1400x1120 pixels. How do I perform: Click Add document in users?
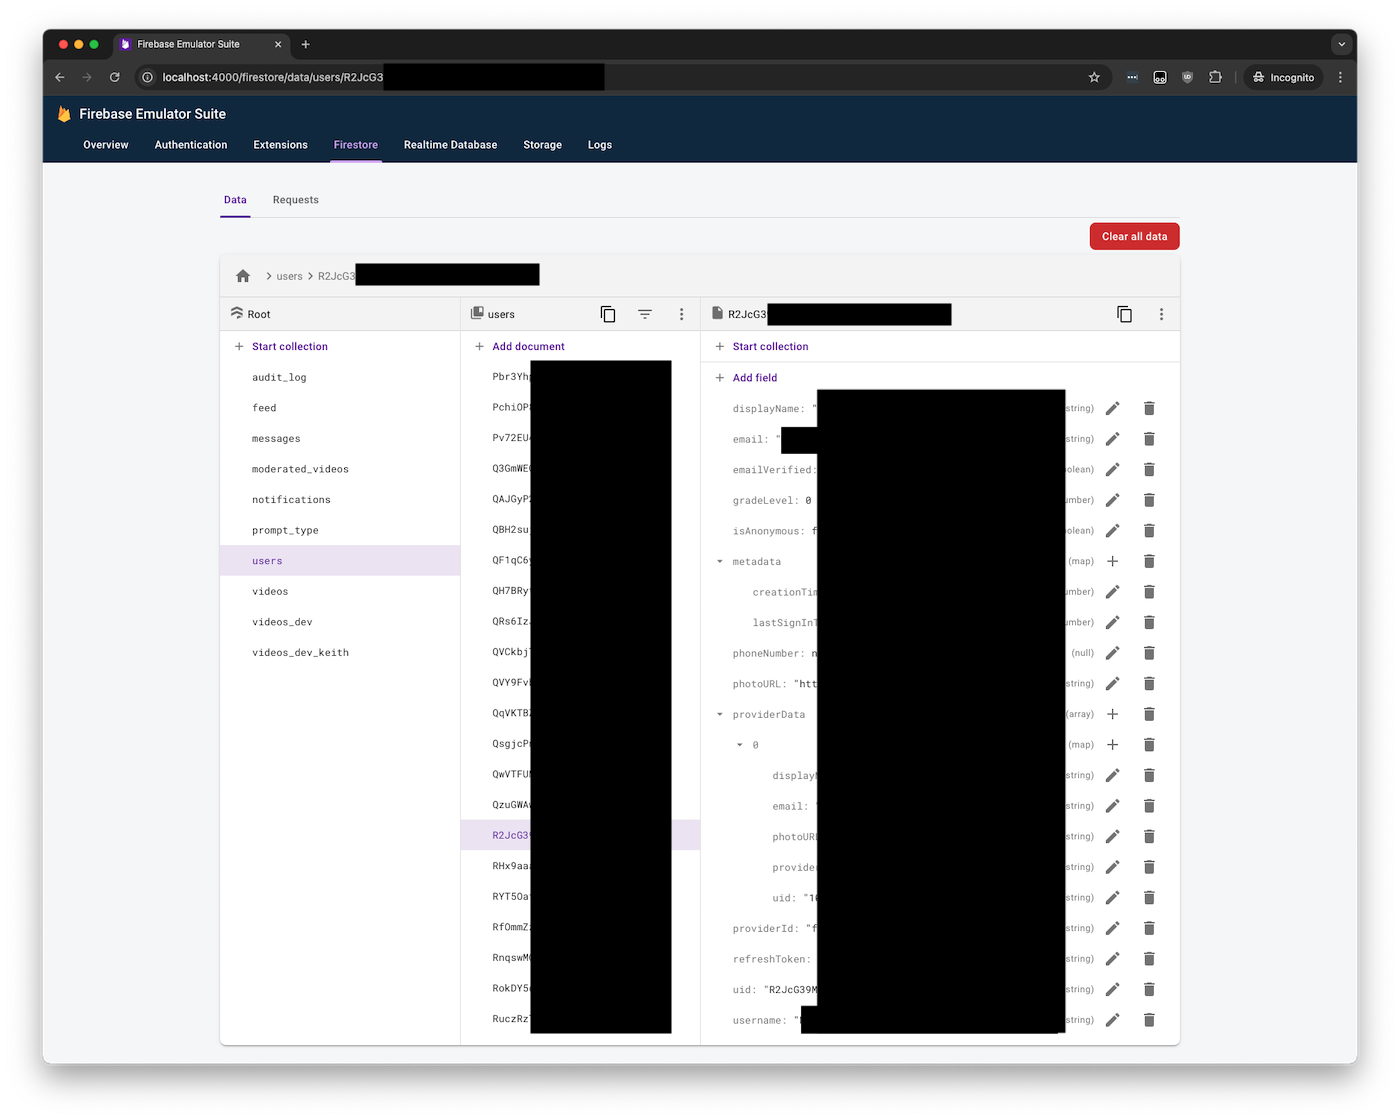point(529,346)
